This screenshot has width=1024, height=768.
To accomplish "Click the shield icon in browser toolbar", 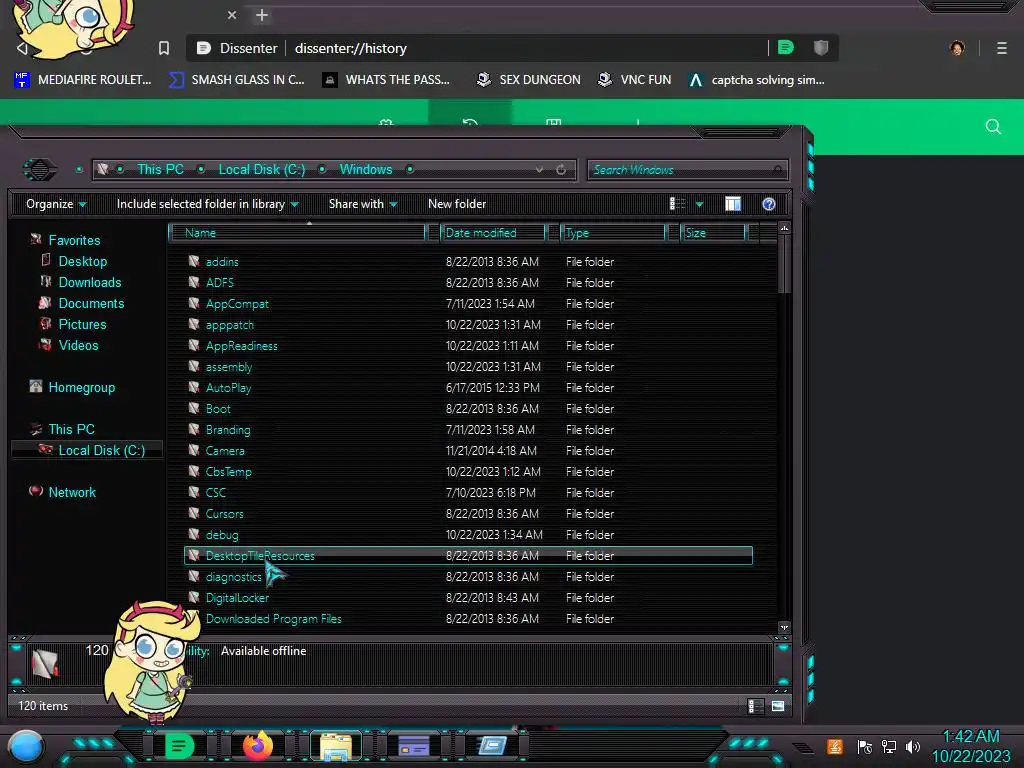I will [x=821, y=48].
